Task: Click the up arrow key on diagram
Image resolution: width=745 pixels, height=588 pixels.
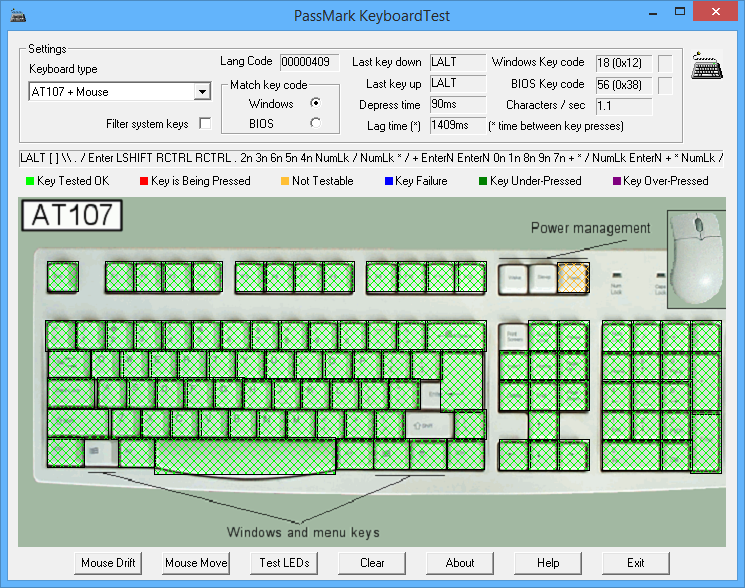Action: pyautogui.click(x=543, y=425)
